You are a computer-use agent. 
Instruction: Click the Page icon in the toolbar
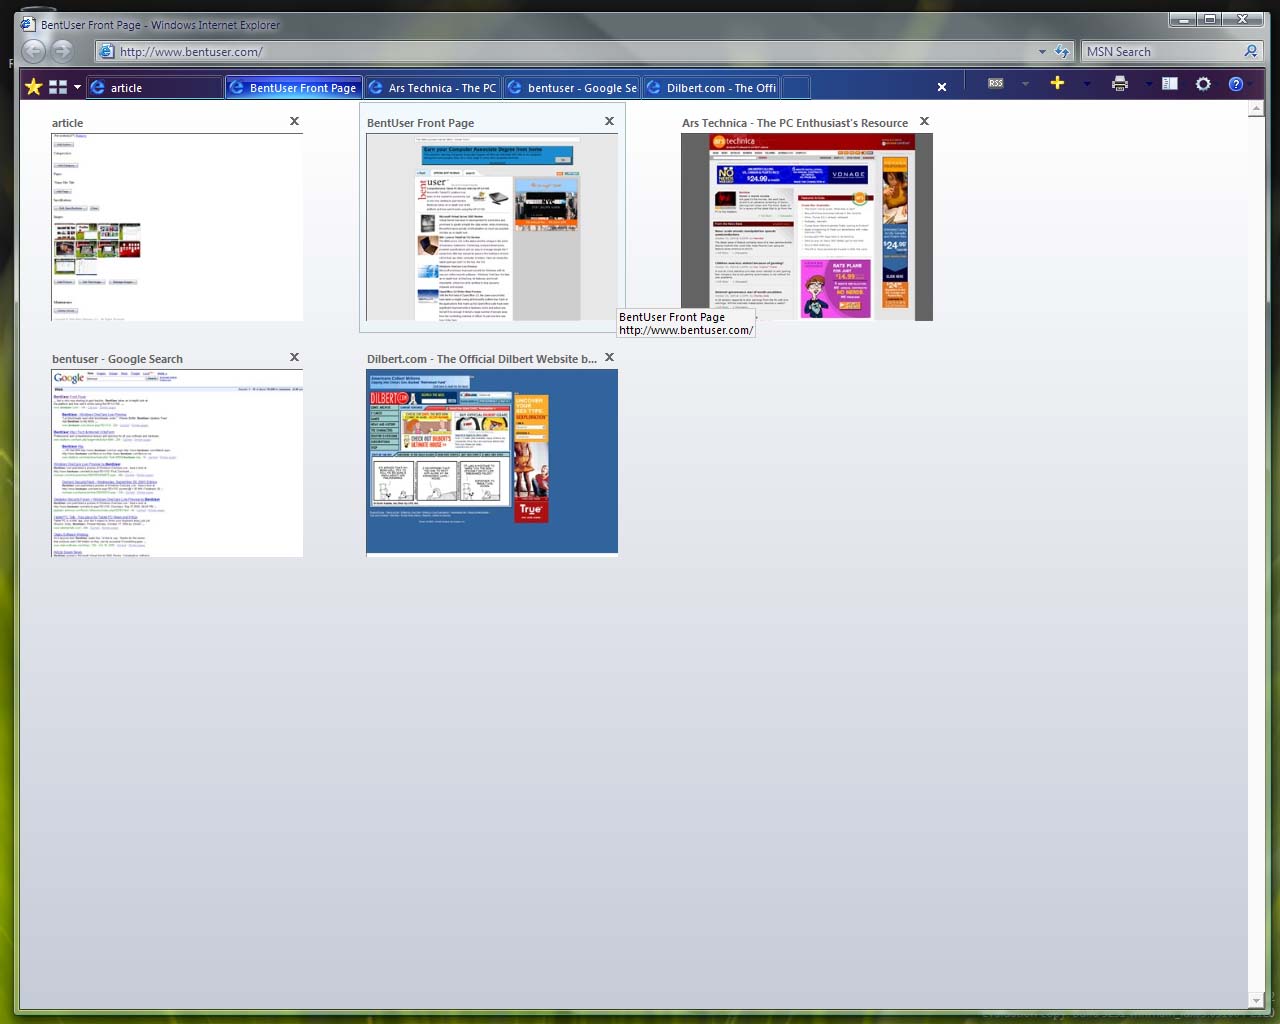[x=1170, y=84]
